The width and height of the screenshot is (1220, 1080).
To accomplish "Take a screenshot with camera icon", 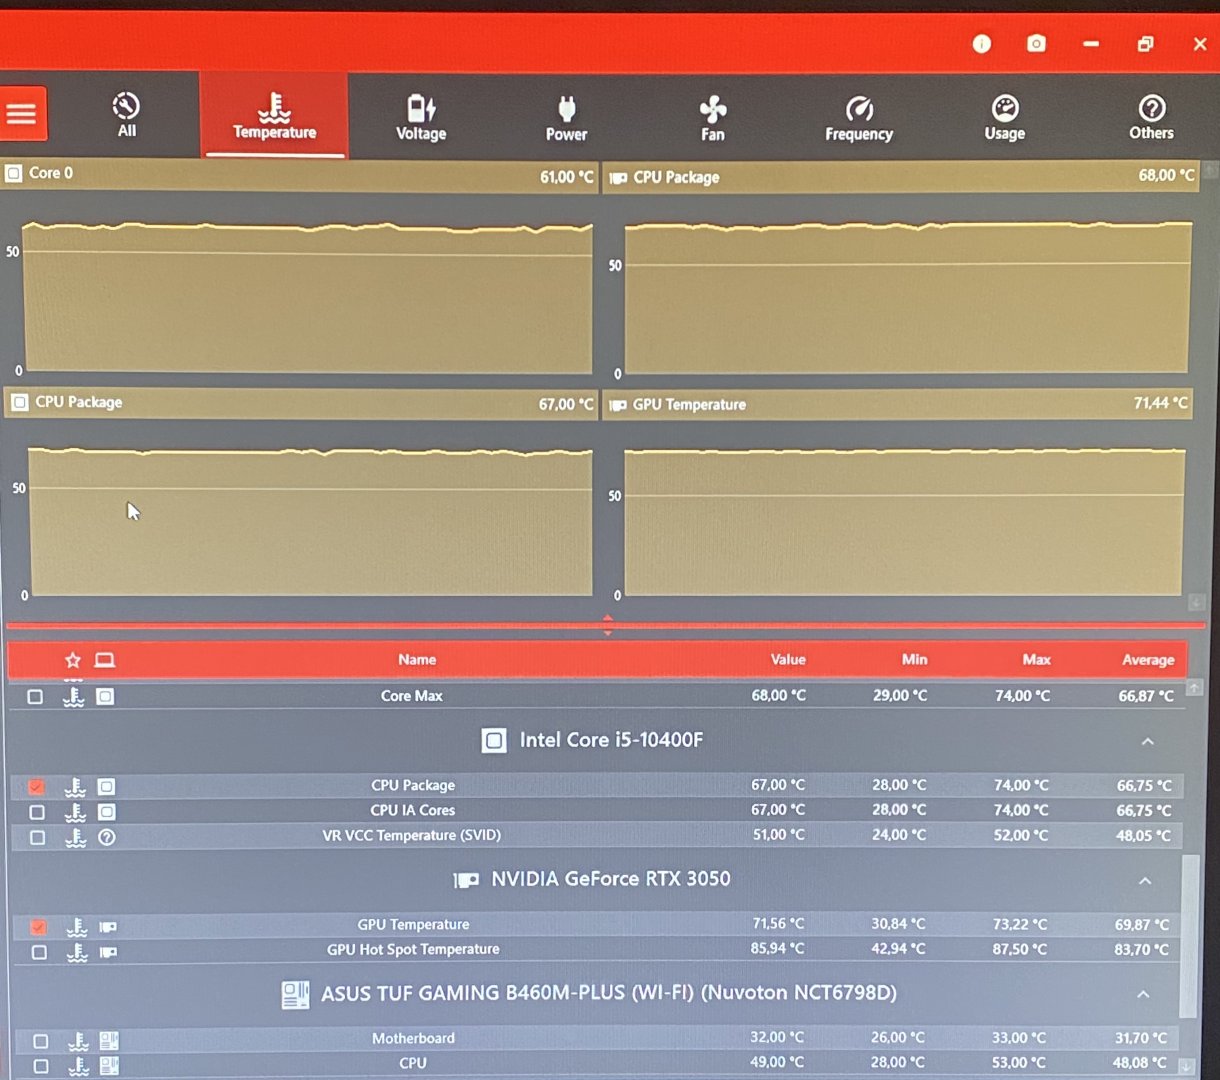I will 1036,44.
